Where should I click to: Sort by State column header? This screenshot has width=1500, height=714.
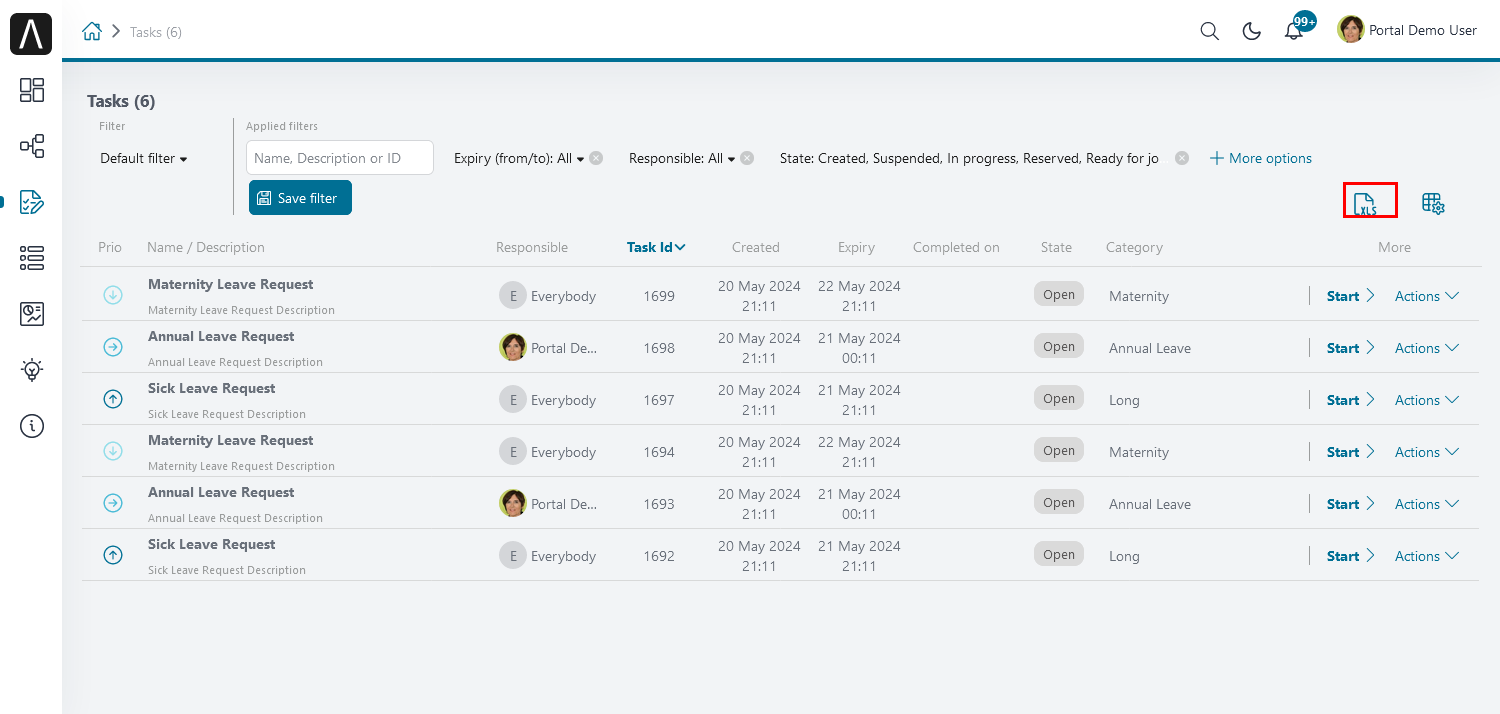1056,247
